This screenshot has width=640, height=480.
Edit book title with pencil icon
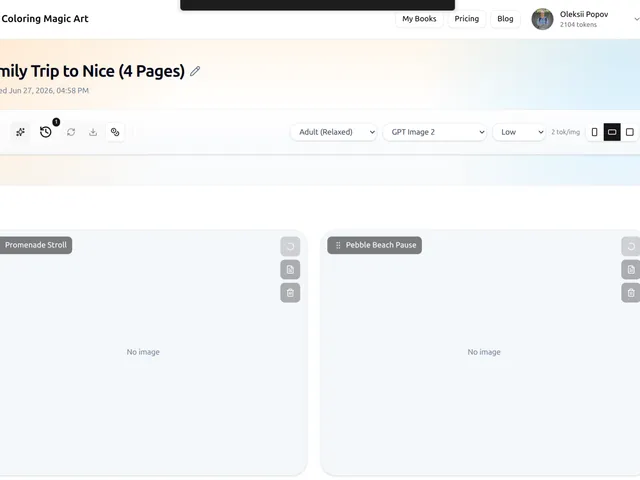click(195, 71)
